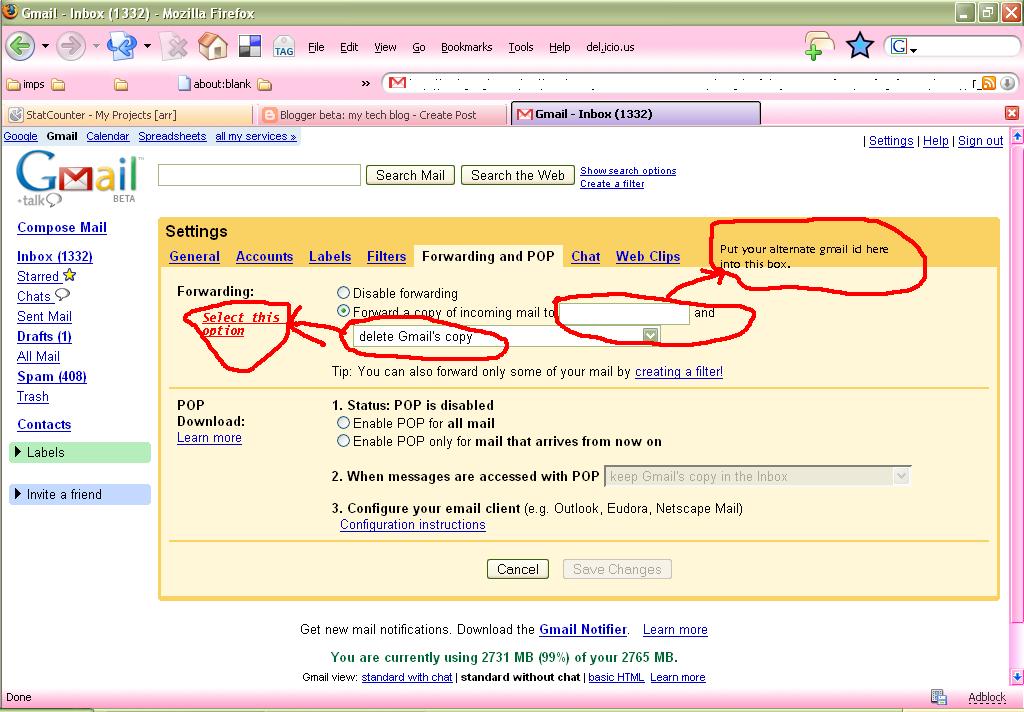Select Disable forwarding radio button
1024x712 pixels.
[344, 293]
